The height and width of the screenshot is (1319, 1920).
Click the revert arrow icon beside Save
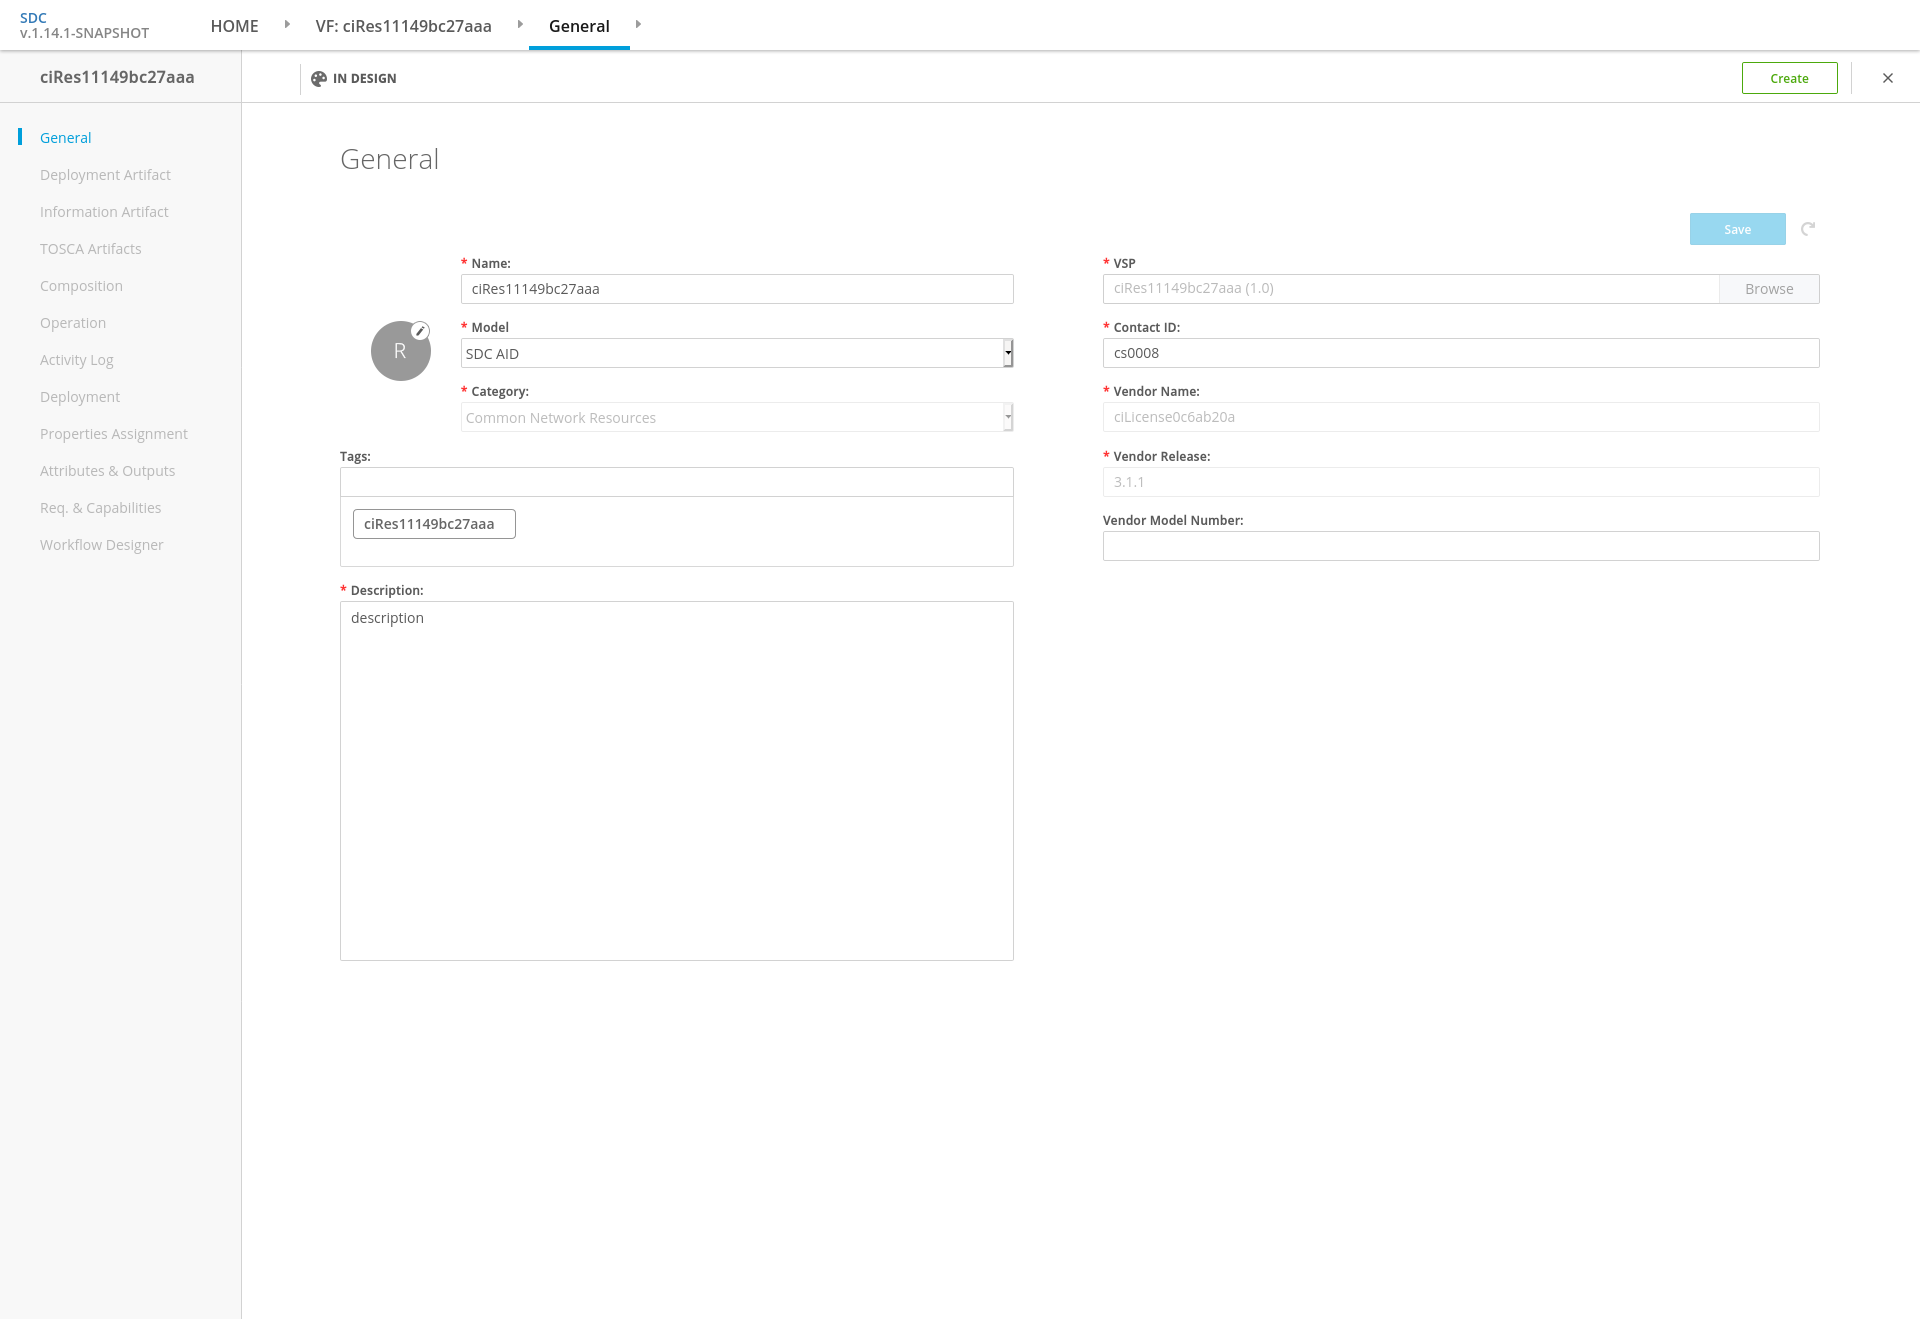[x=1808, y=229]
